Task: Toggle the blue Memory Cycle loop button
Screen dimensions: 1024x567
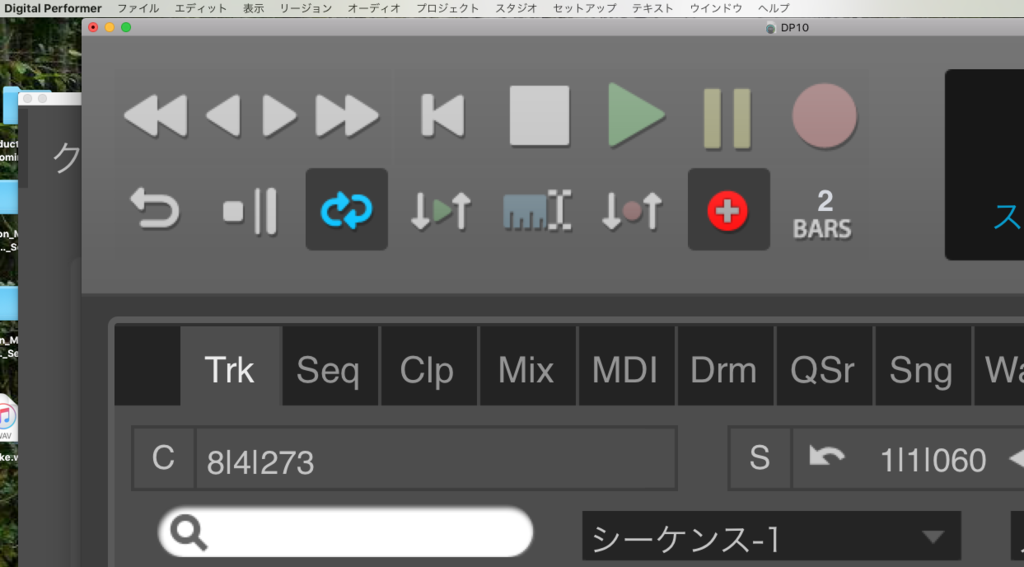Action: 347,209
